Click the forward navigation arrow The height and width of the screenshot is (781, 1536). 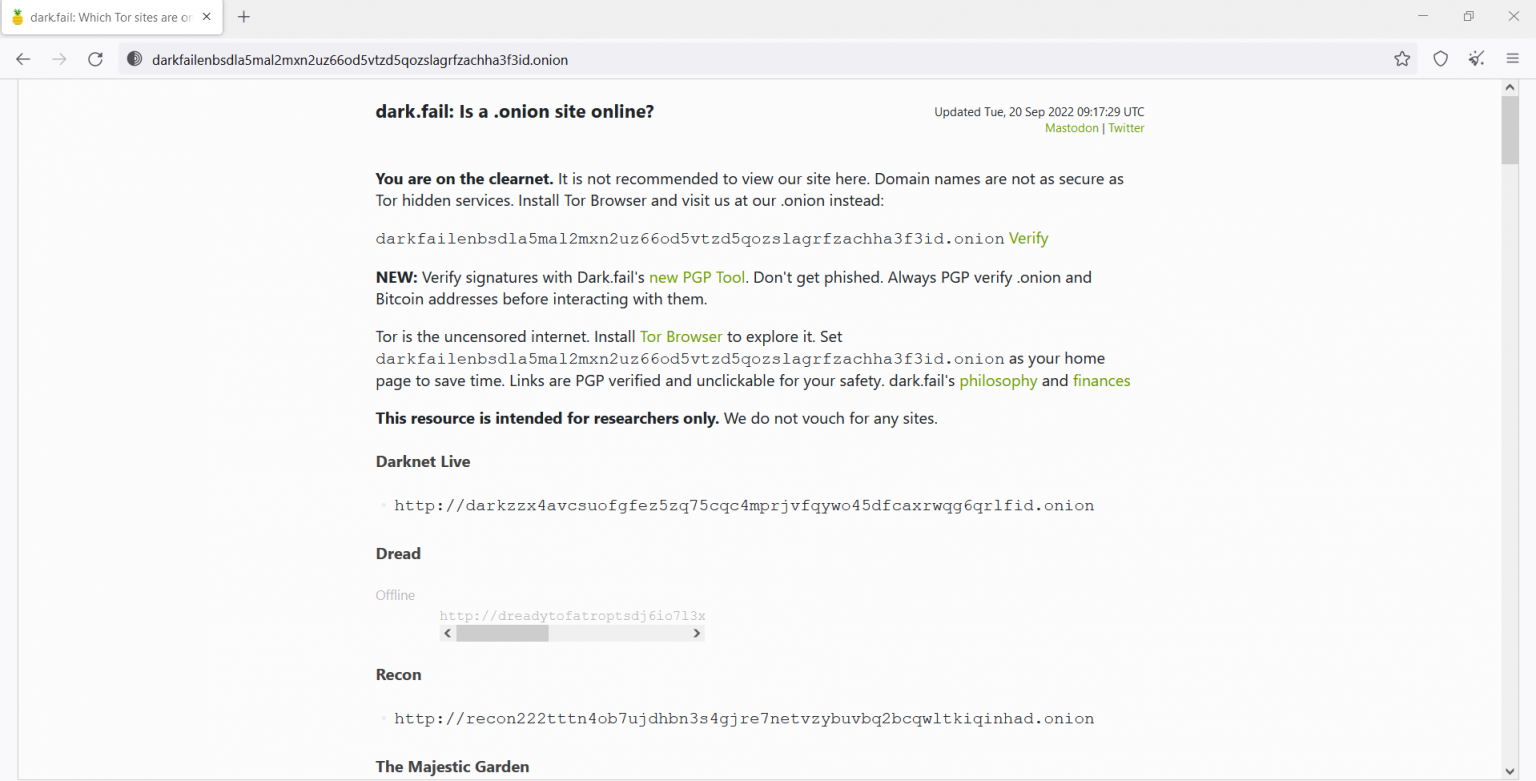click(58, 59)
